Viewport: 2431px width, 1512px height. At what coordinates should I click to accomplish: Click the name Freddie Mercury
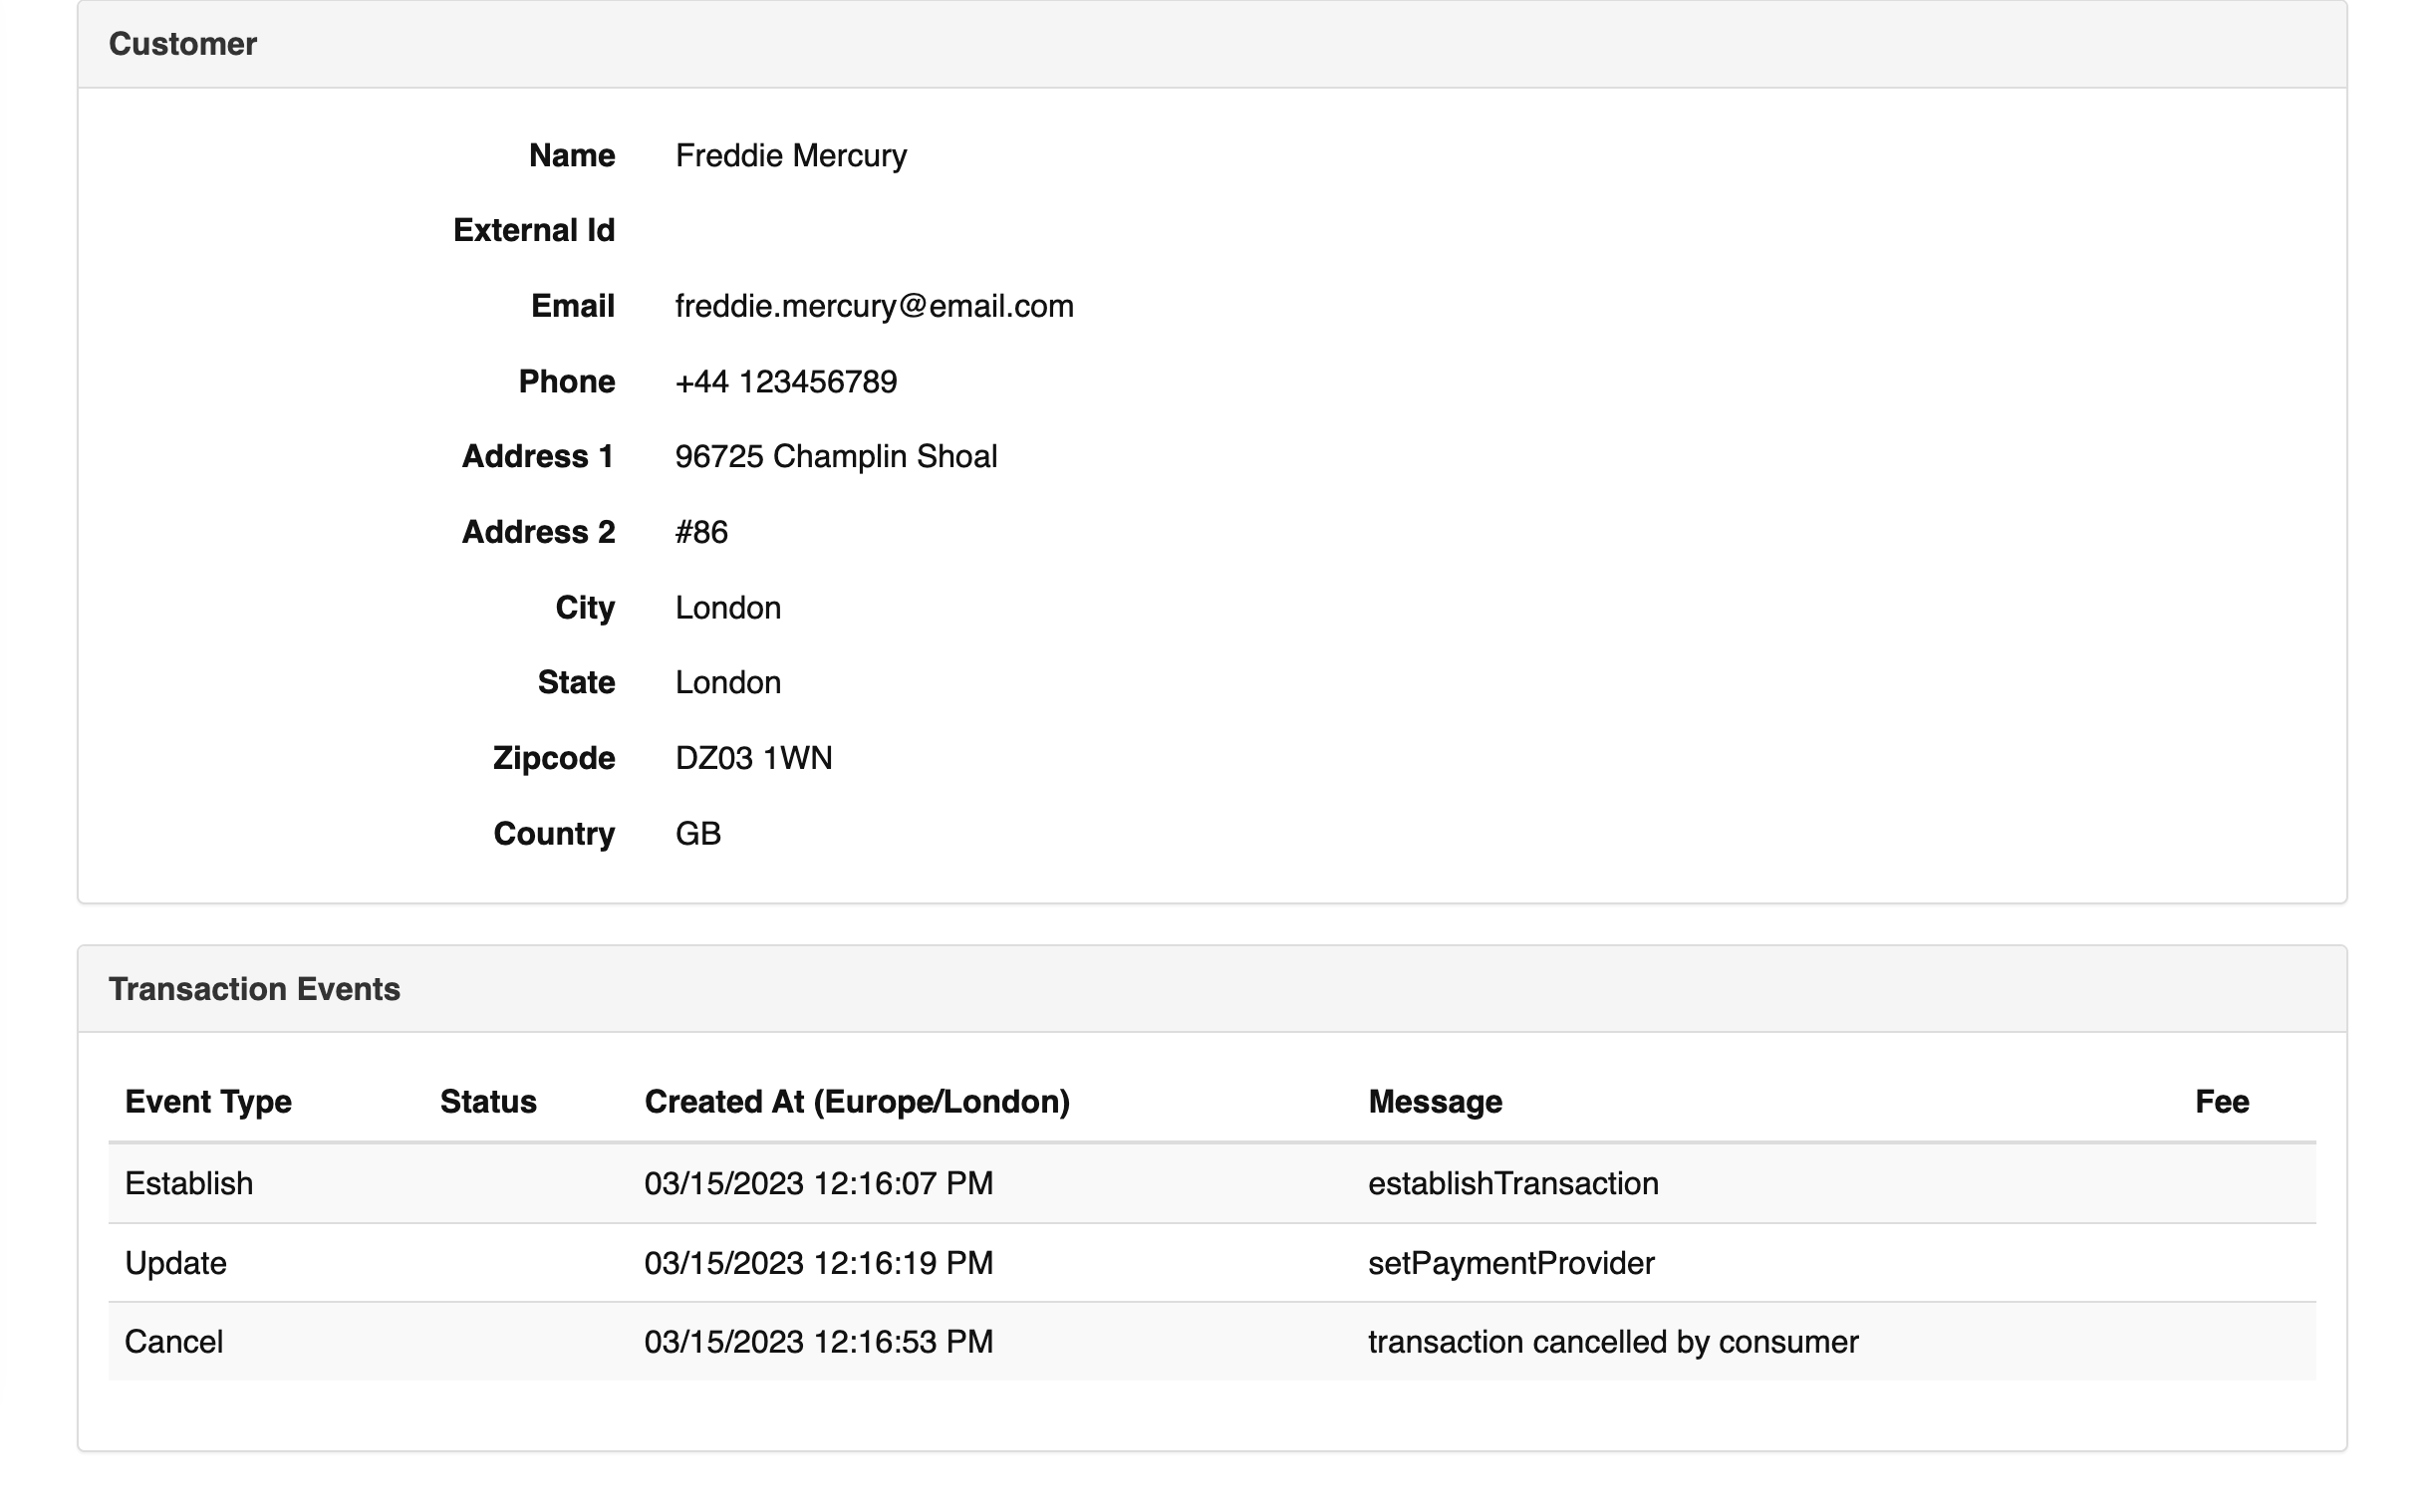[x=790, y=156]
